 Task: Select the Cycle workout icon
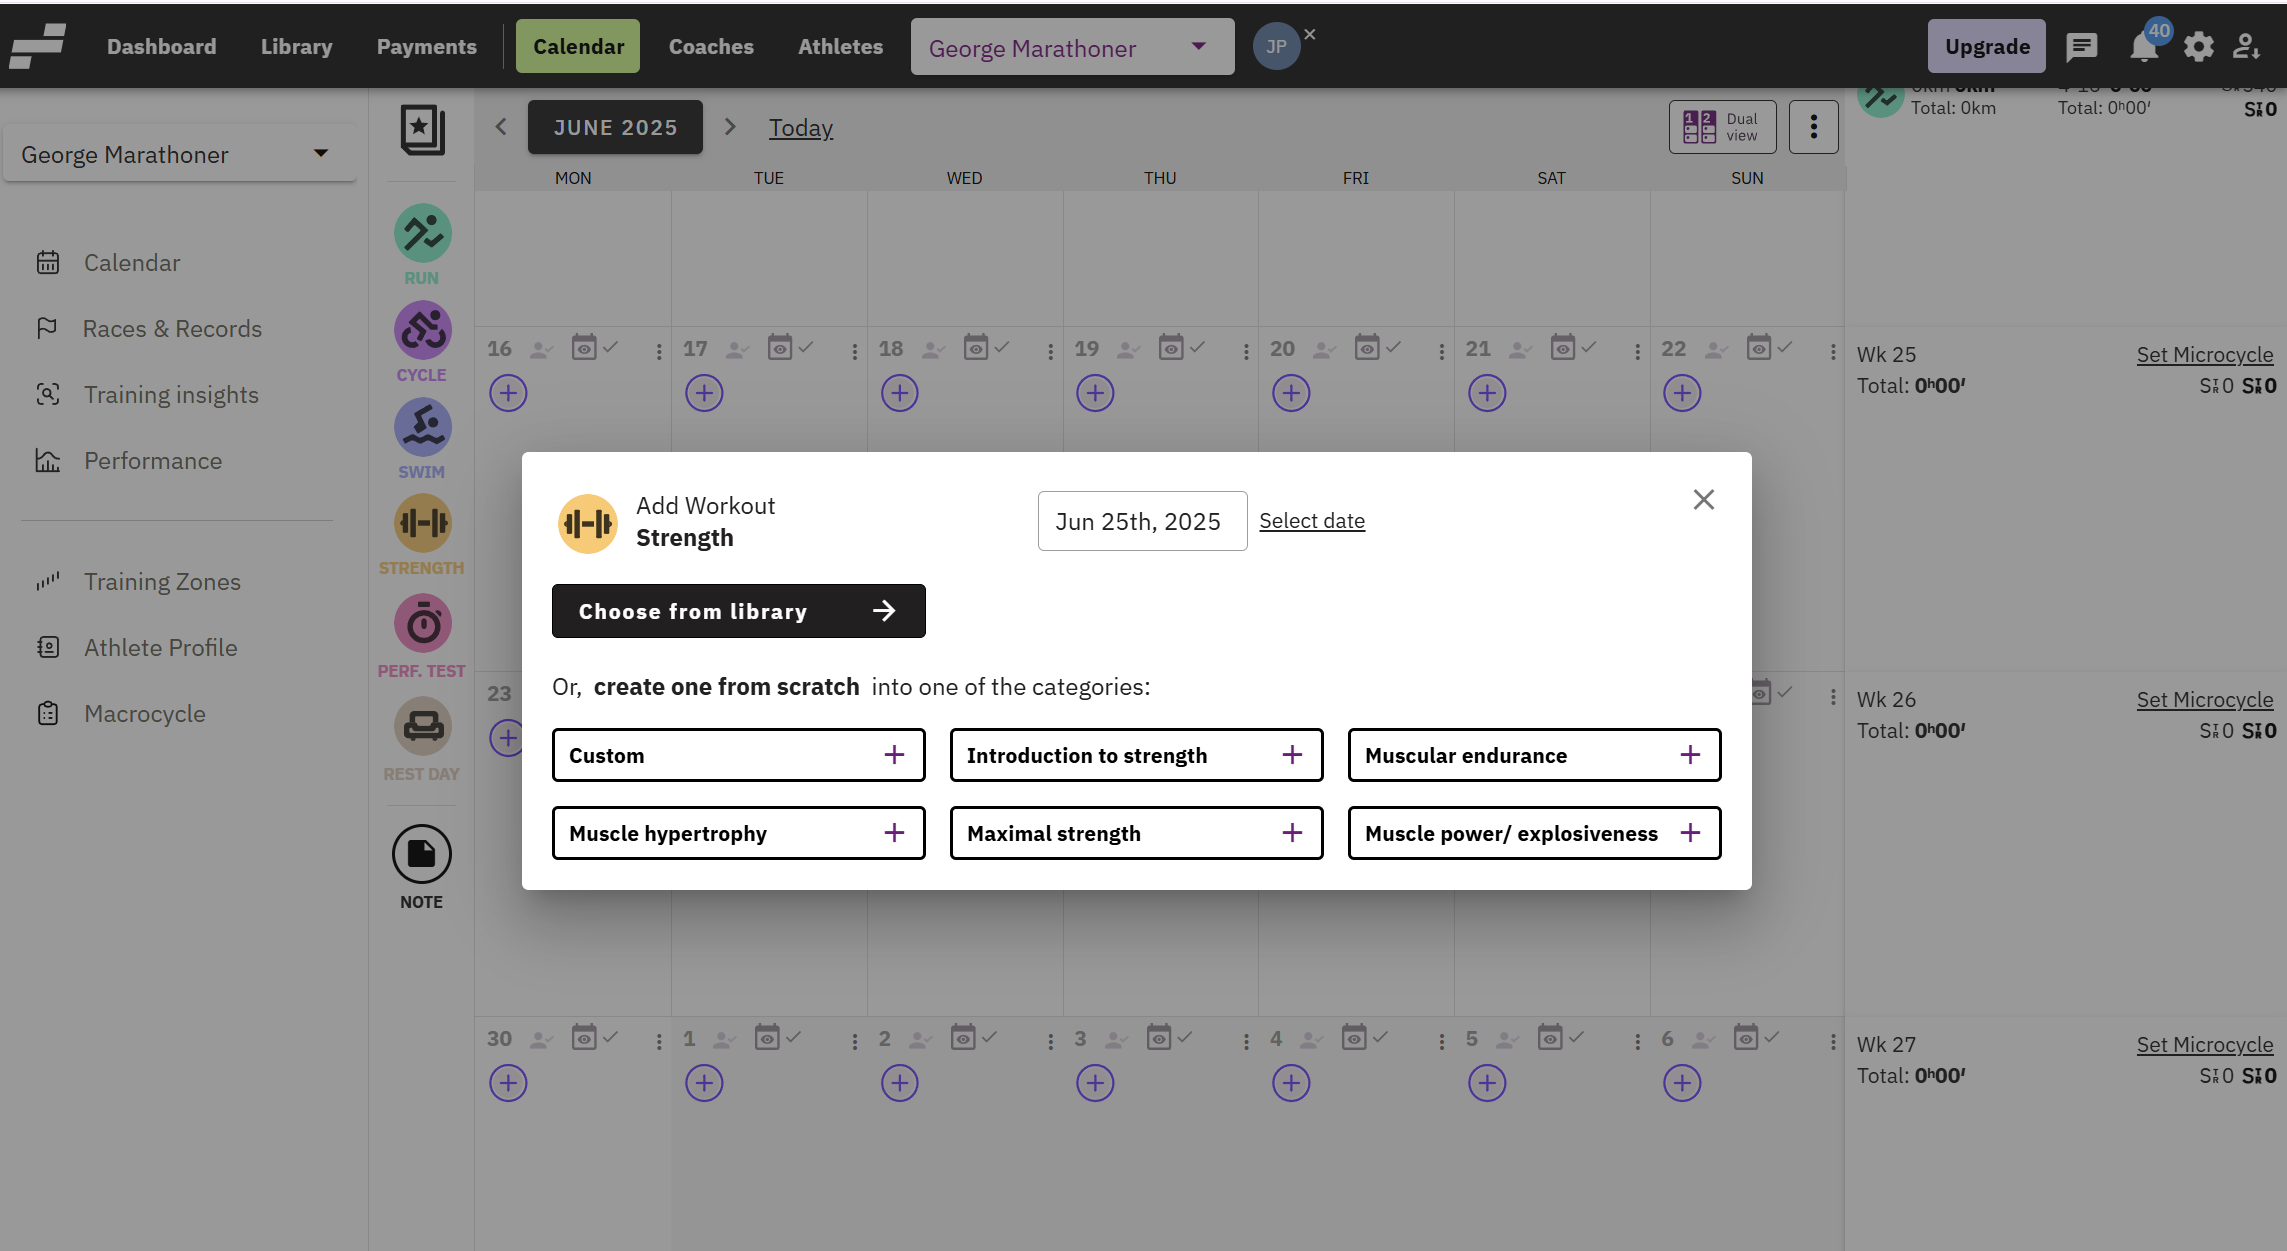422,331
